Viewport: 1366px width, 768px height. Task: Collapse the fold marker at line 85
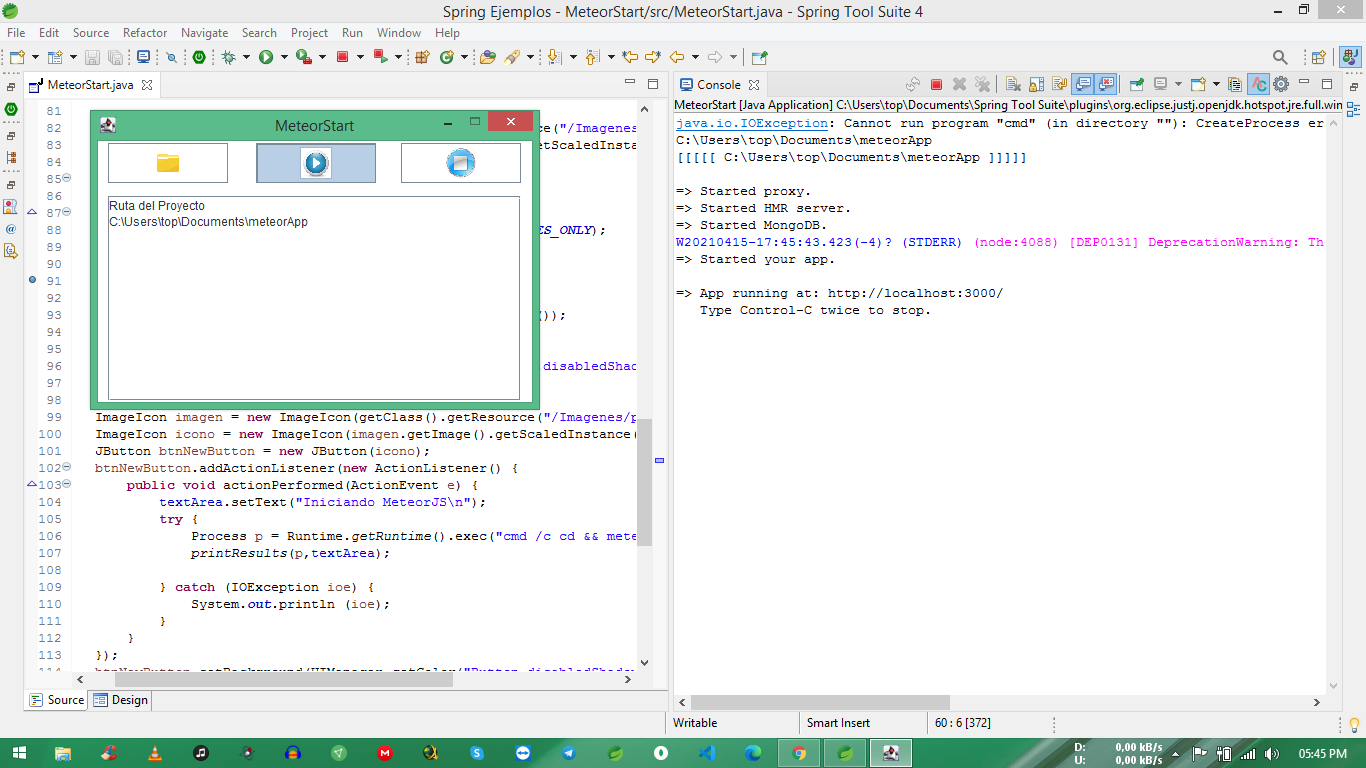tap(67, 179)
